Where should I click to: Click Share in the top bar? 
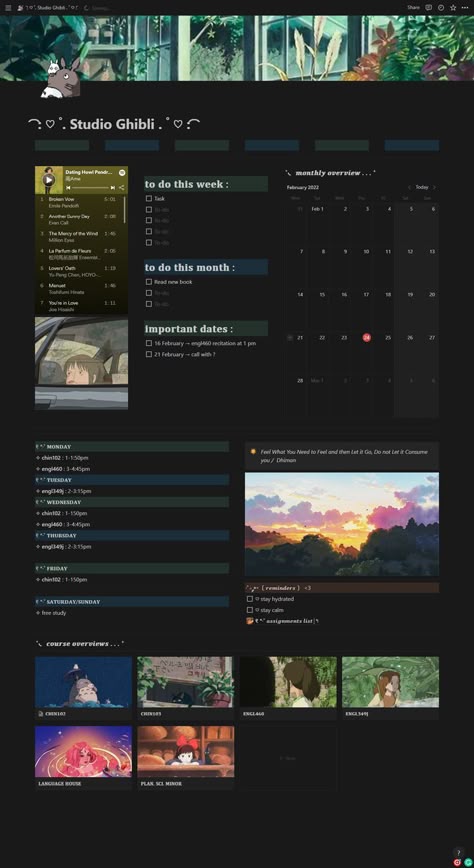point(413,8)
